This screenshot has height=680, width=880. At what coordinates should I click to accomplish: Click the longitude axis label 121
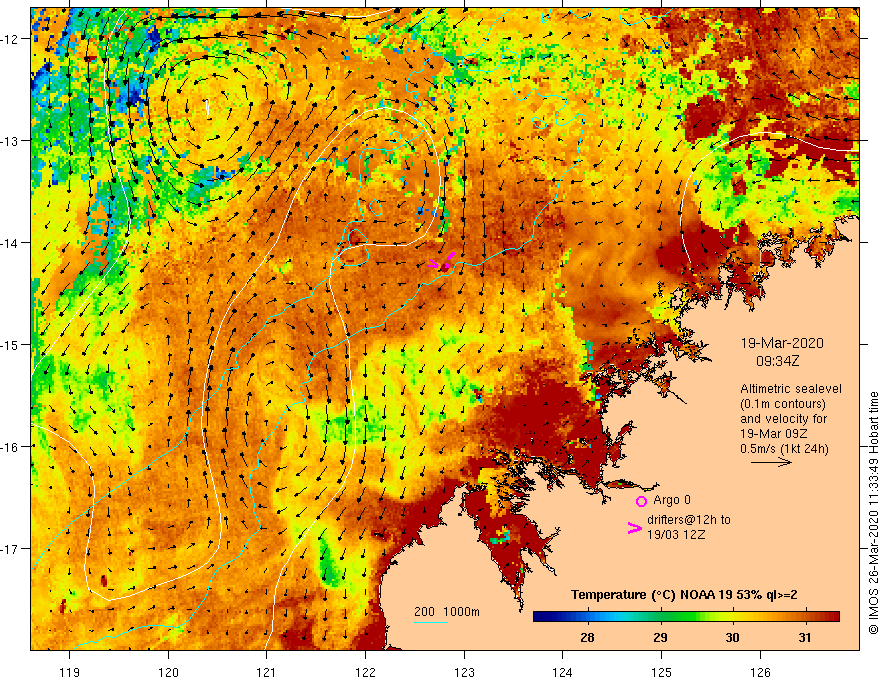267,672
